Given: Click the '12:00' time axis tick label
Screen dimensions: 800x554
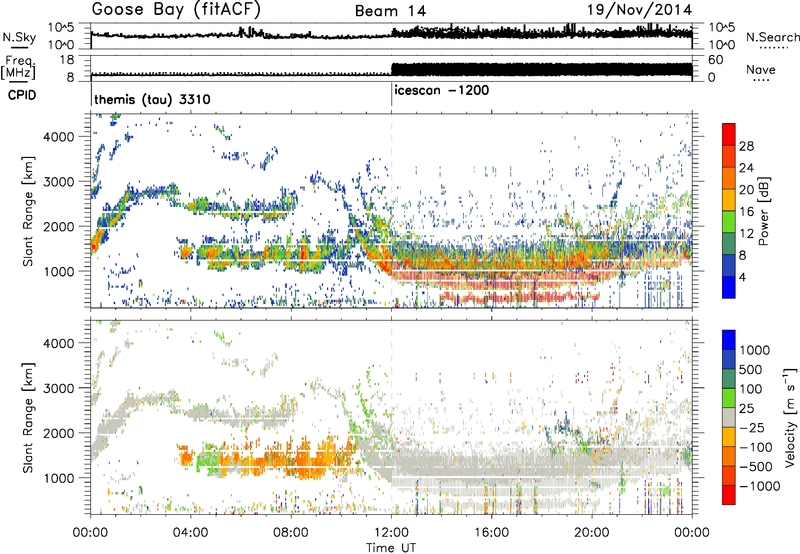Looking at the screenshot, I should [x=391, y=533].
